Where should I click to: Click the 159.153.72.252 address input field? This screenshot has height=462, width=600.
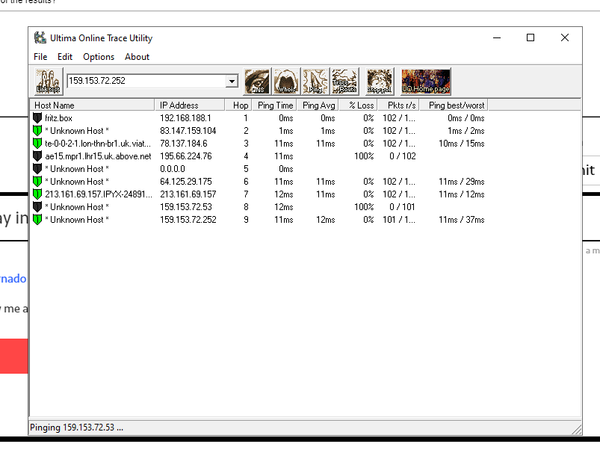pyautogui.click(x=147, y=81)
